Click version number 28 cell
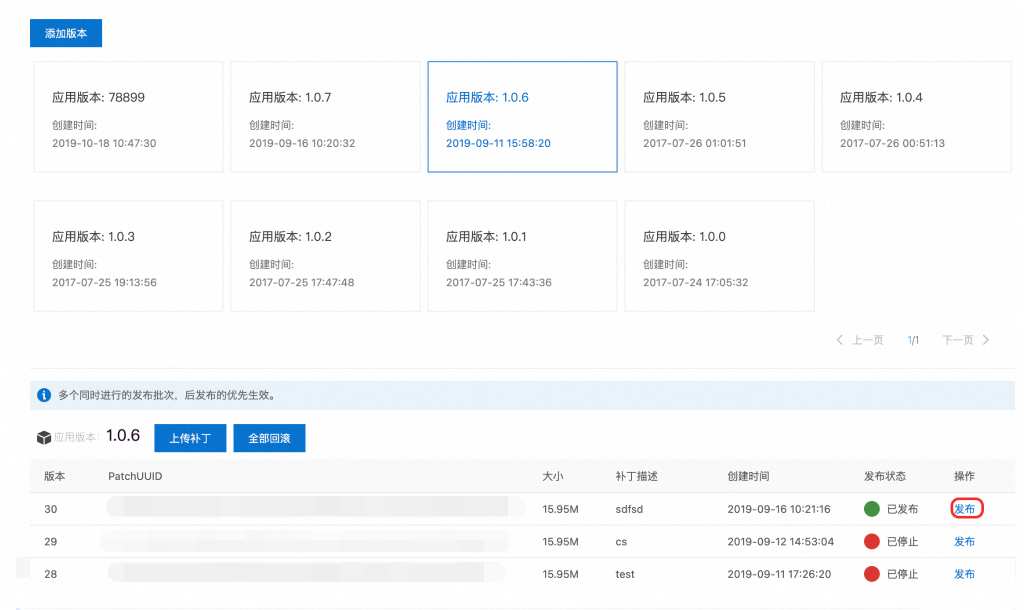1024x610 pixels. [x=51, y=574]
